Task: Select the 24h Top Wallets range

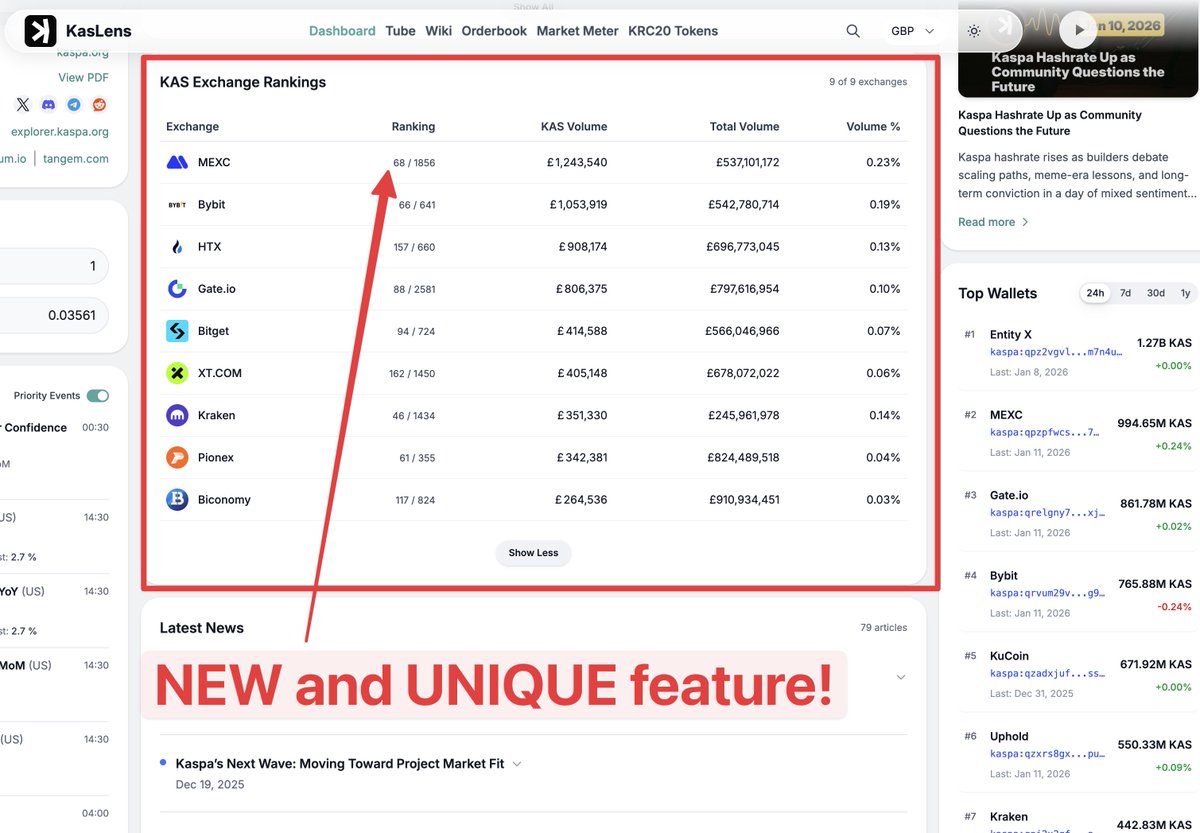Action: [x=1096, y=293]
